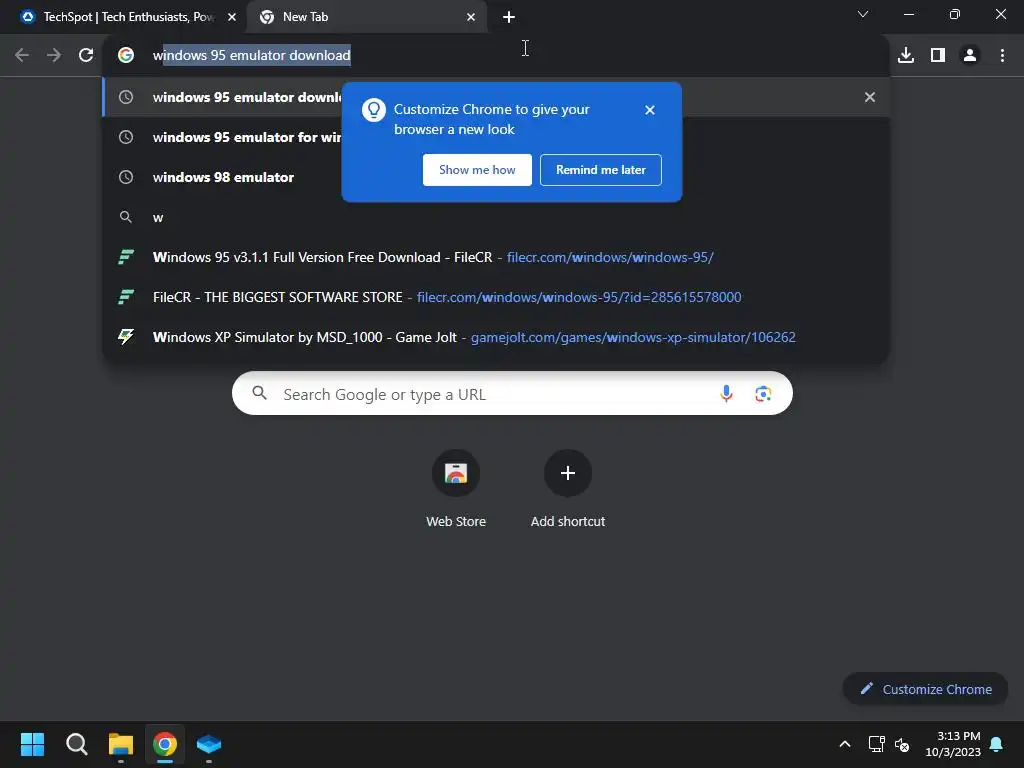The width and height of the screenshot is (1024, 768).
Task: Open the Web Store shortcut
Action: pos(456,489)
